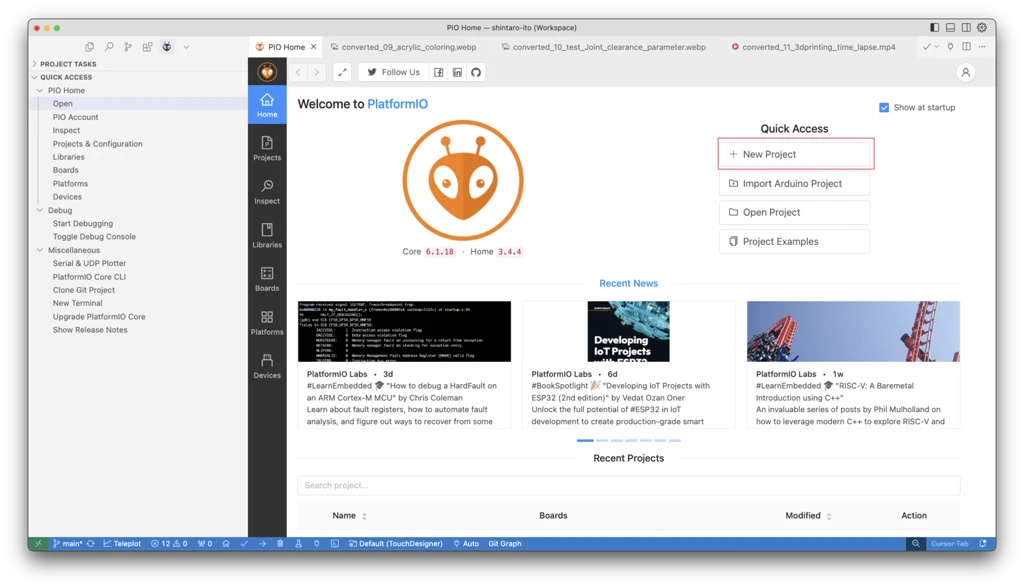Click the Import Arduino Project button
Image resolution: width=1024 pixels, height=588 pixels.
click(x=795, y=184)
